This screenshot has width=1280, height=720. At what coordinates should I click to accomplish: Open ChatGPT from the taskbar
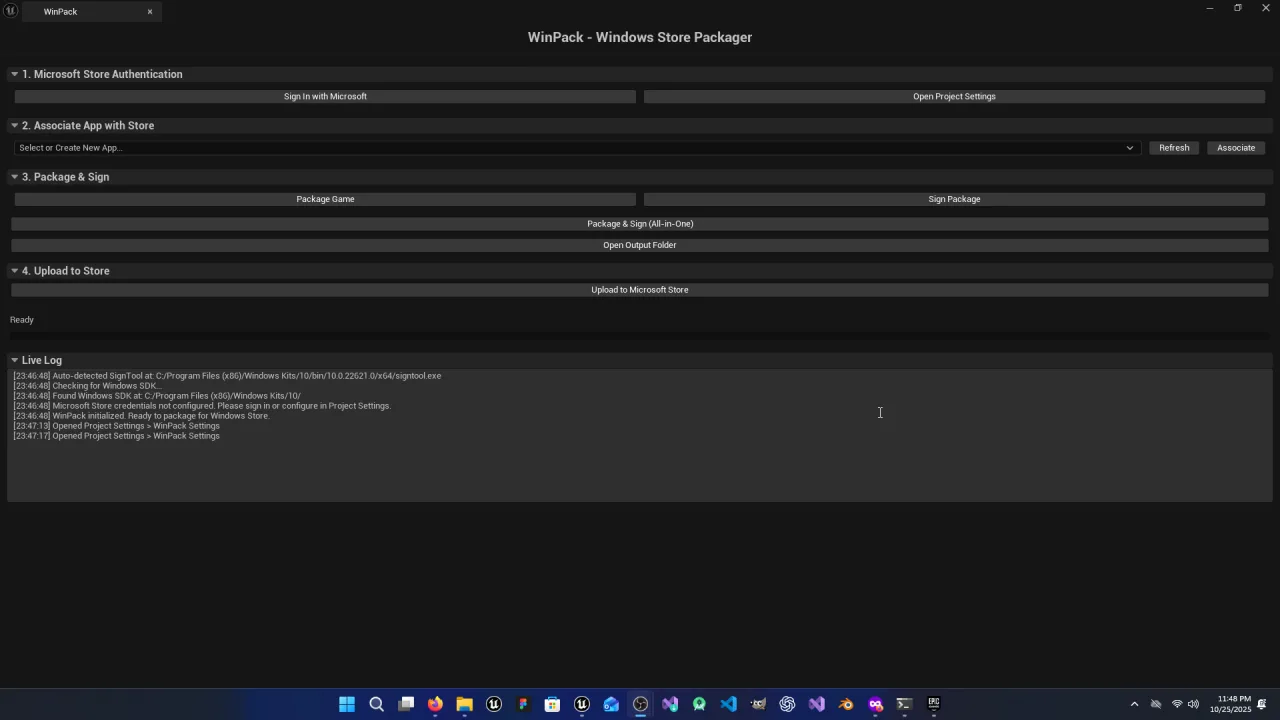click(787, 704)
